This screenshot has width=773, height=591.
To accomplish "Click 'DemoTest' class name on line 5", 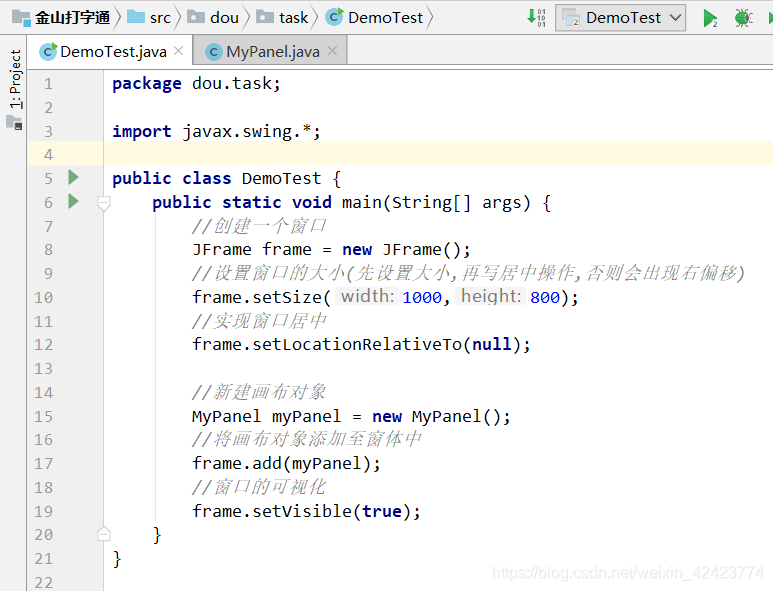I will (281, 178).
